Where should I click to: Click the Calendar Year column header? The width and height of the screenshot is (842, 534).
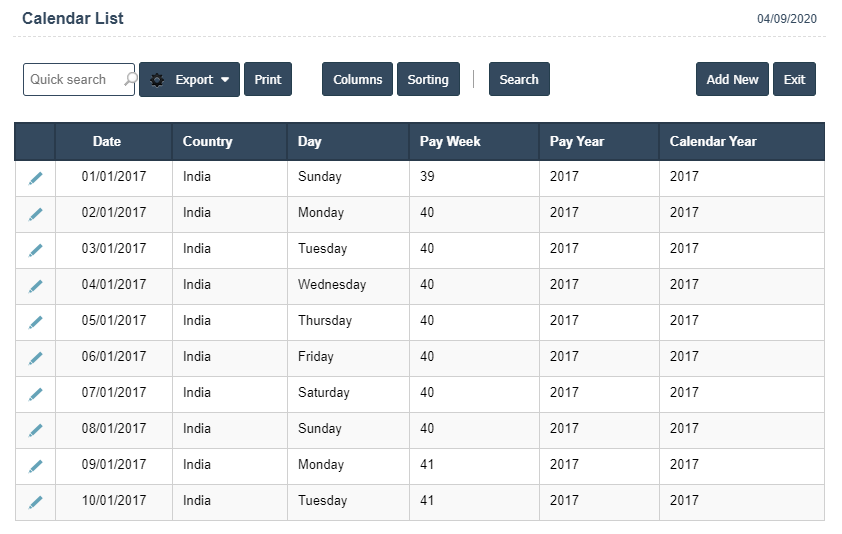[x=713, y=142]
